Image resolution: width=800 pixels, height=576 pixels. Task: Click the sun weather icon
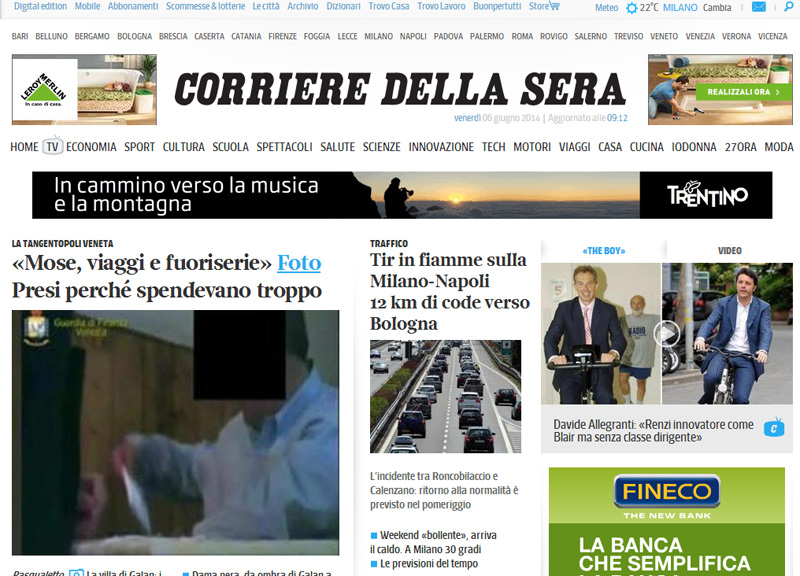[631, 8]
